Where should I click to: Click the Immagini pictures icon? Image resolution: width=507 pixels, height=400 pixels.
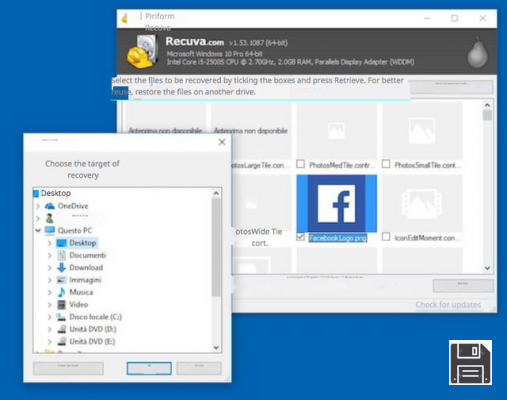(x=61, y=280)
